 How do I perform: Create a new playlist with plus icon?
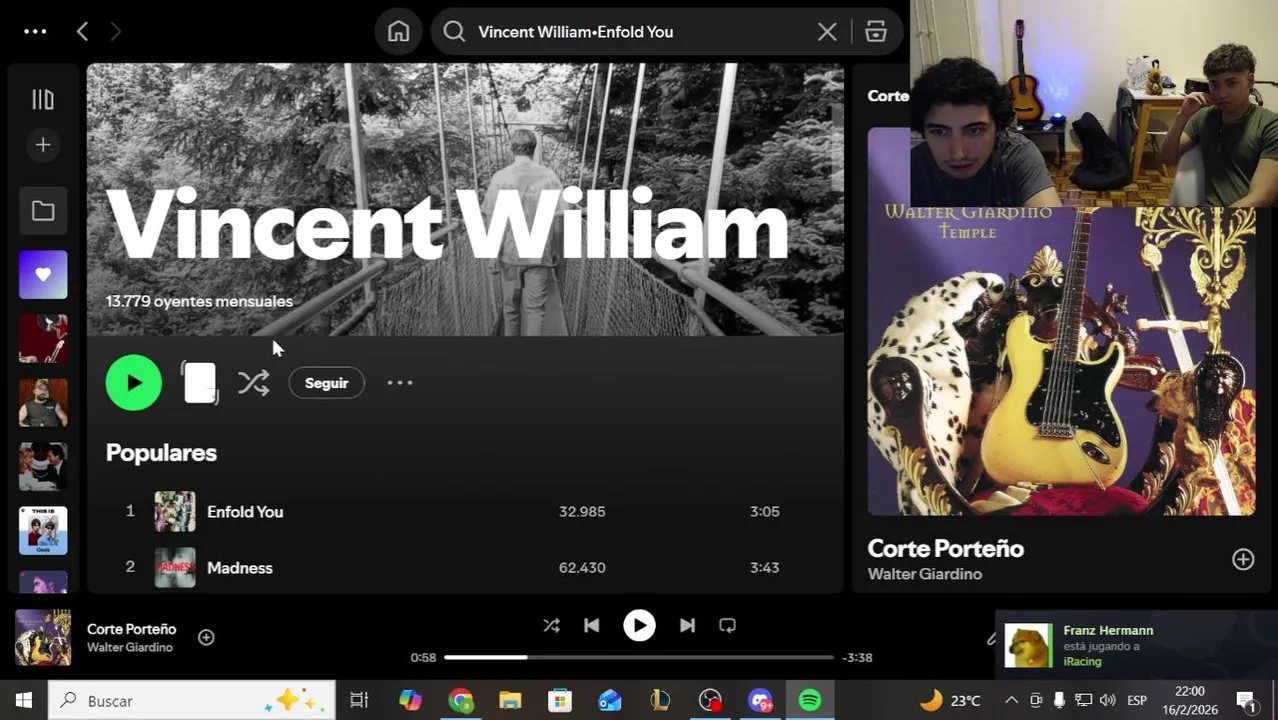pos(43,145)
